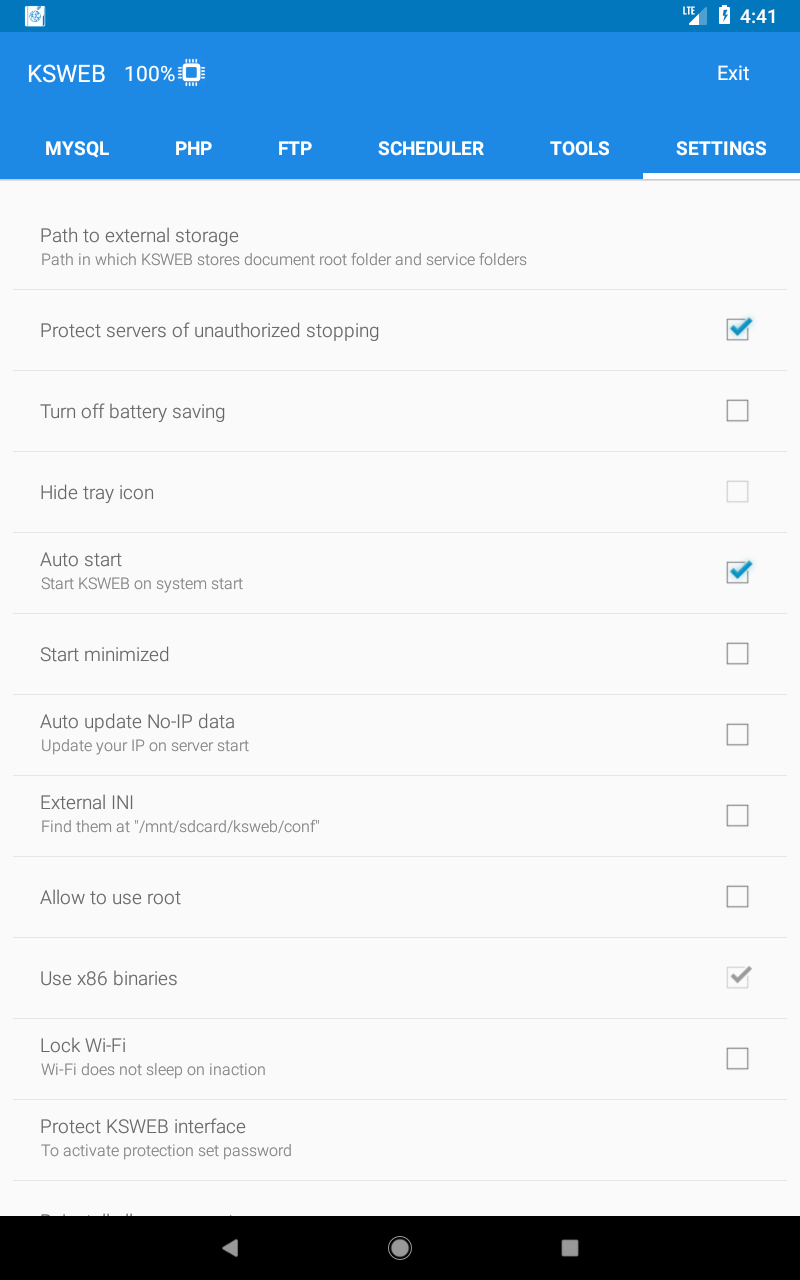Tap the Android home circle icon

click(400, 1247)
